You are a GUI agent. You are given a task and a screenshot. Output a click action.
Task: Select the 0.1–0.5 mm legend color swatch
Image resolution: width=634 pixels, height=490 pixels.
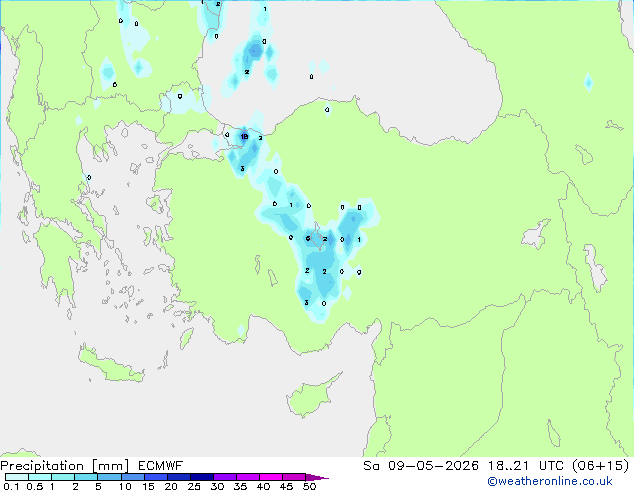point(17,477)
